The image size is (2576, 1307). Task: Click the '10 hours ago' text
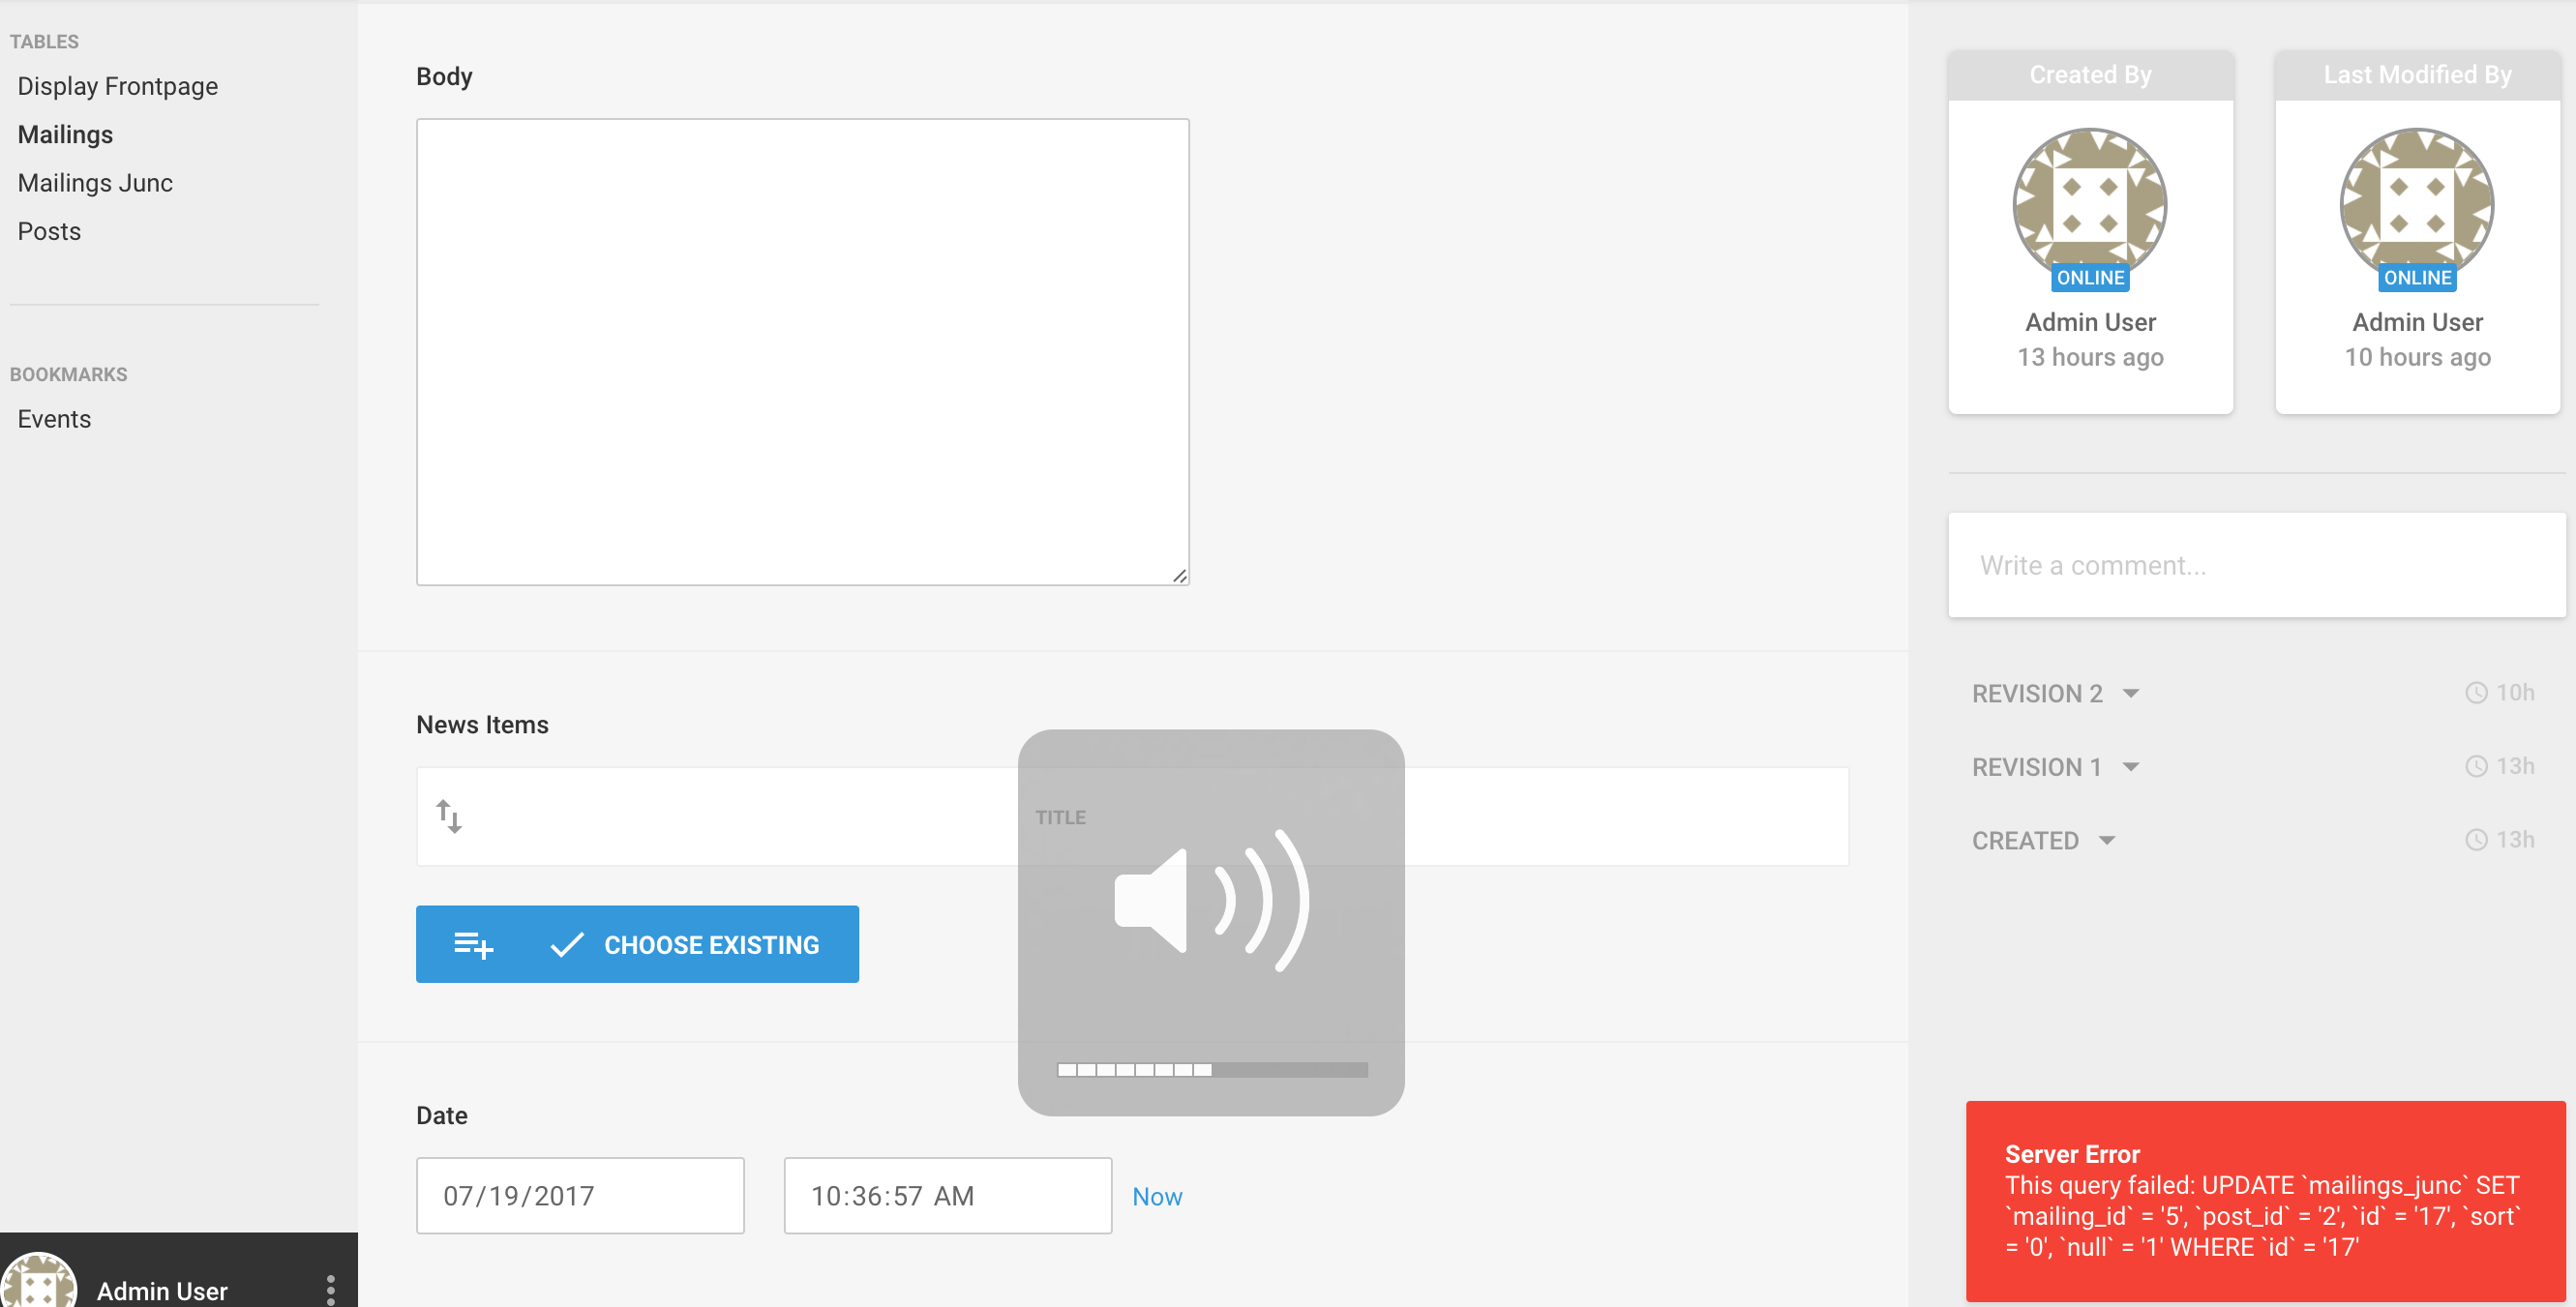coord(2416,357)
